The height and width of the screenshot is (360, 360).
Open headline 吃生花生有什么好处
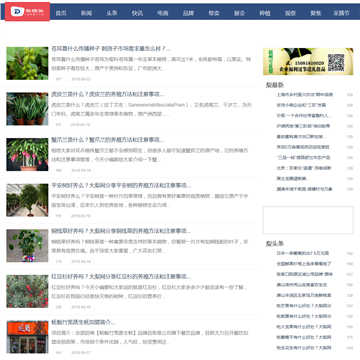304,348
